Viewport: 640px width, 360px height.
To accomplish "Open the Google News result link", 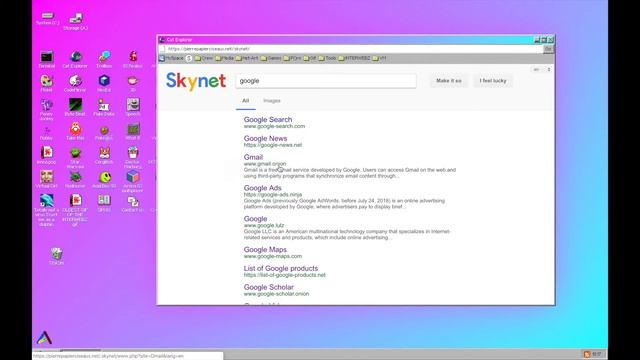I will [265, 138].
